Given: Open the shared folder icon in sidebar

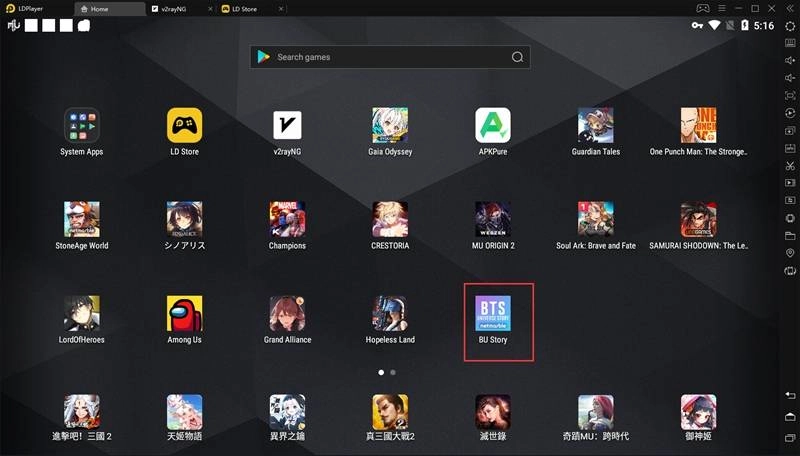Looking at the screenshot, I should pyautogui.click(x=790, y=236).
